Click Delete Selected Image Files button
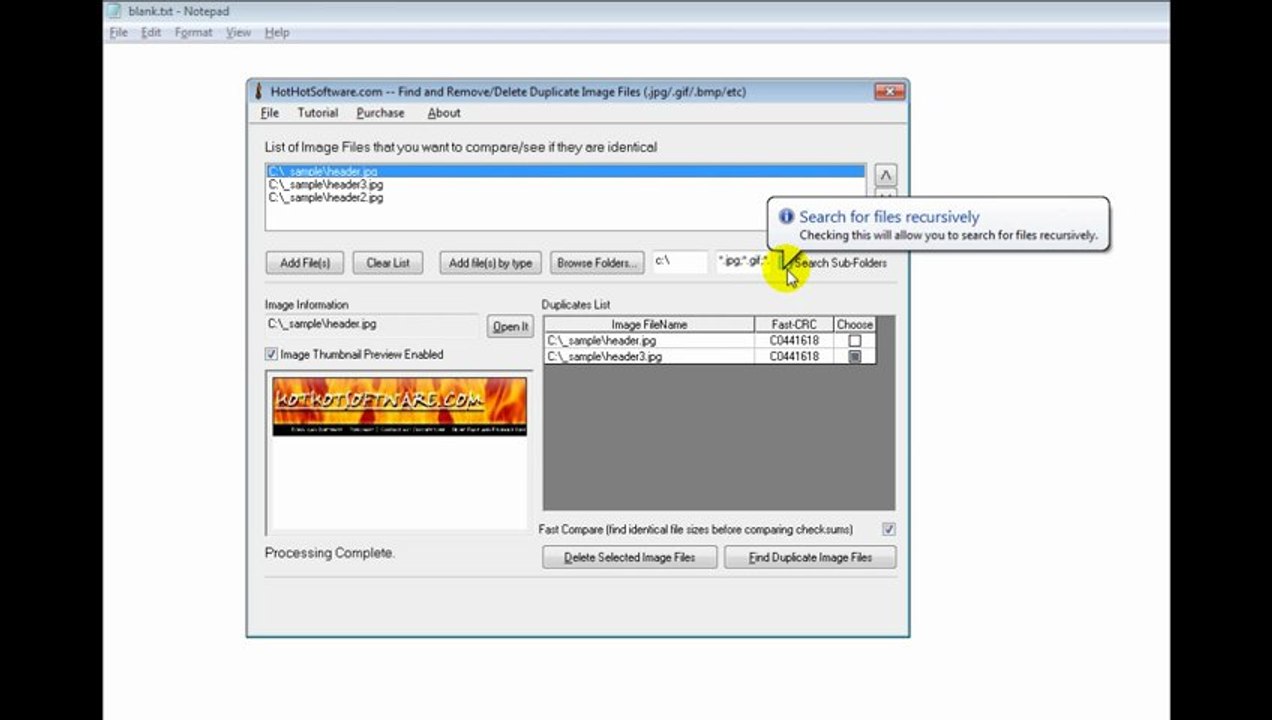This screenshot has width=1272, height=720. tap(629, 557)
